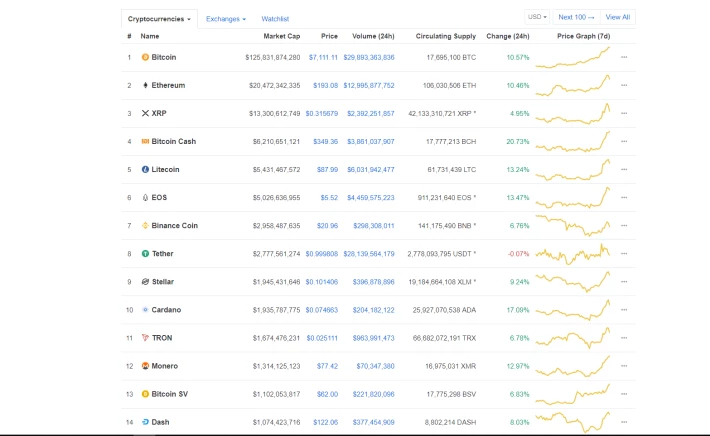Sort by Volume (24h) column header
The width and height of the screenshot is (710, 436).
(x=373, y=36)
